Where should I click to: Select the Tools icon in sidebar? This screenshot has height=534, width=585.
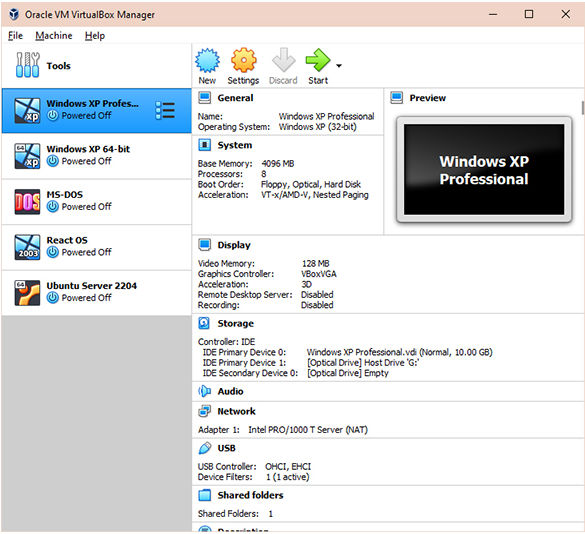[x=27, y=65]
